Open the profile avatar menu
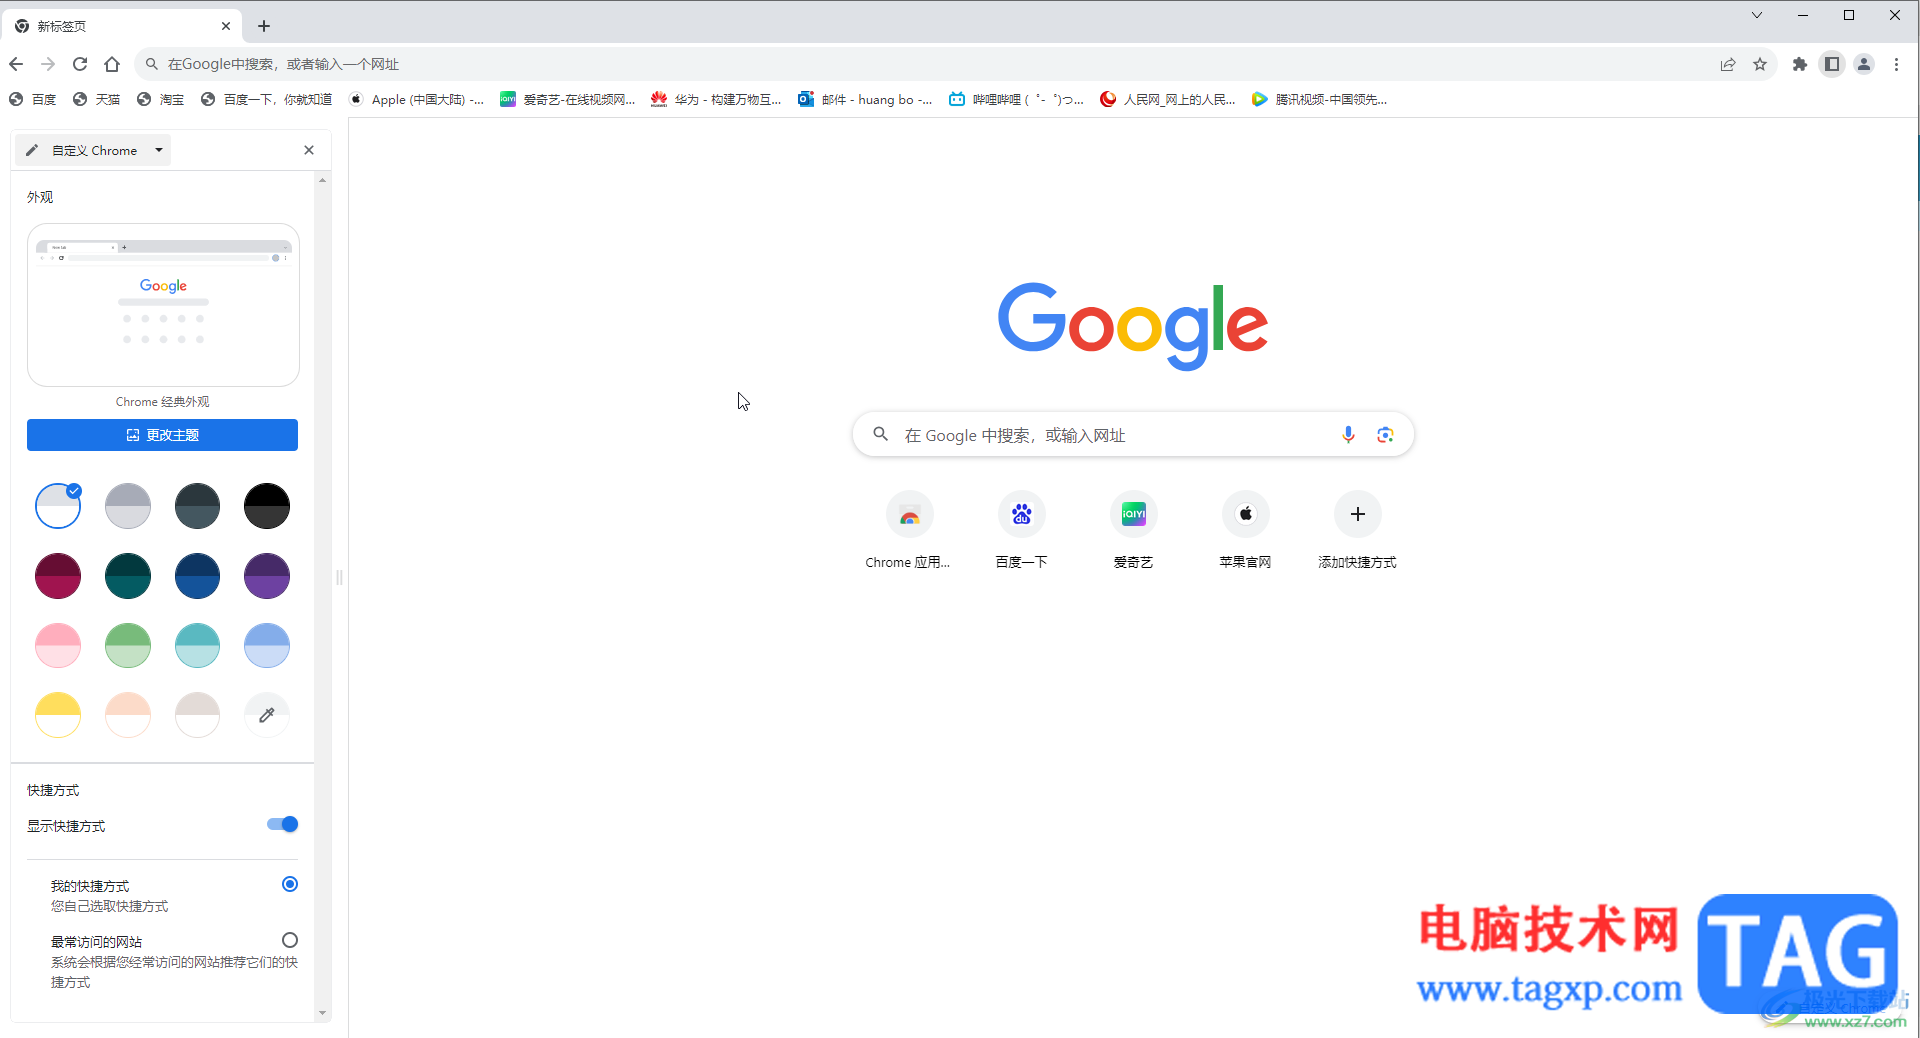 [x=1864, y=64]
